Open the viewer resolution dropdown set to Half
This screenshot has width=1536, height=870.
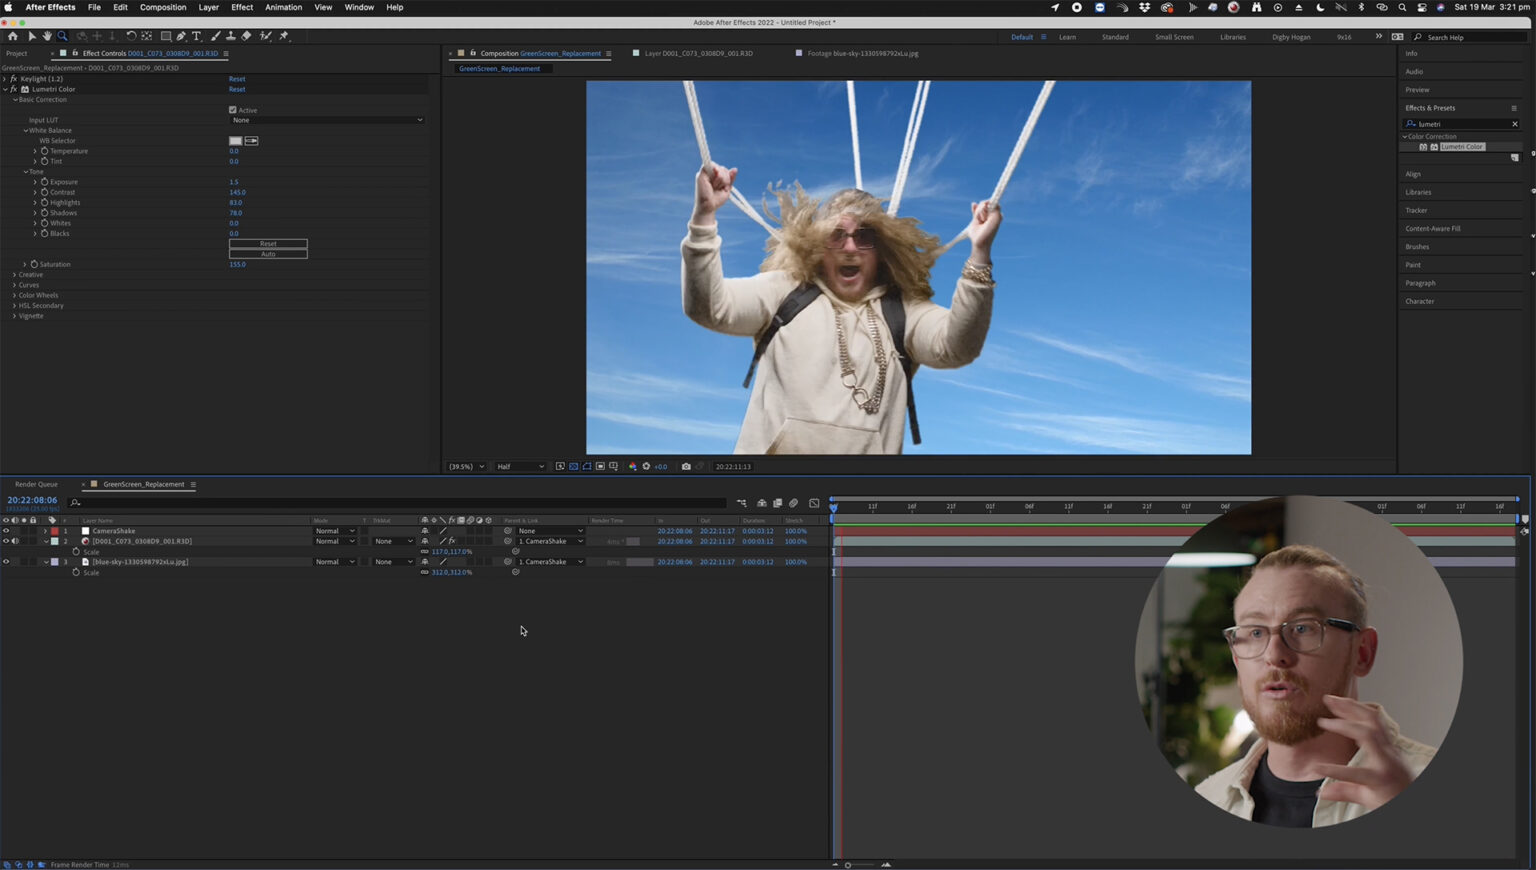pos(521,467)
